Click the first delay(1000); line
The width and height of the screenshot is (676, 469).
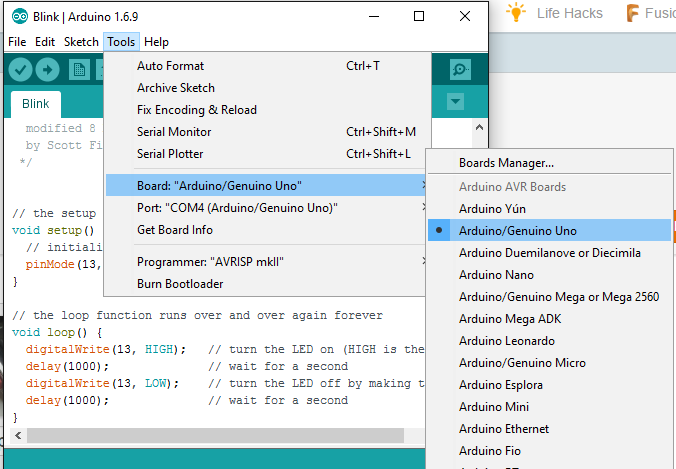67,366
